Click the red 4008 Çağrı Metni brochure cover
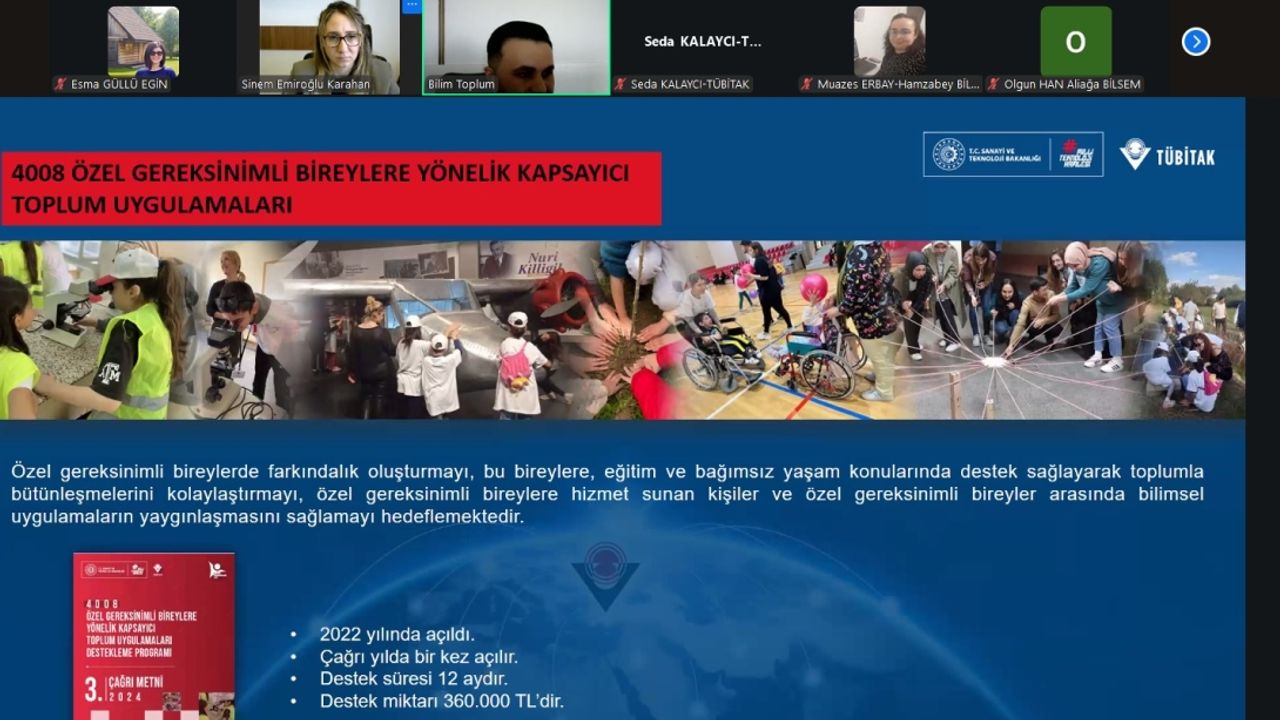The height and width of the screenshot is (720, 1280). pyautogui.click(x=154, y=635)
